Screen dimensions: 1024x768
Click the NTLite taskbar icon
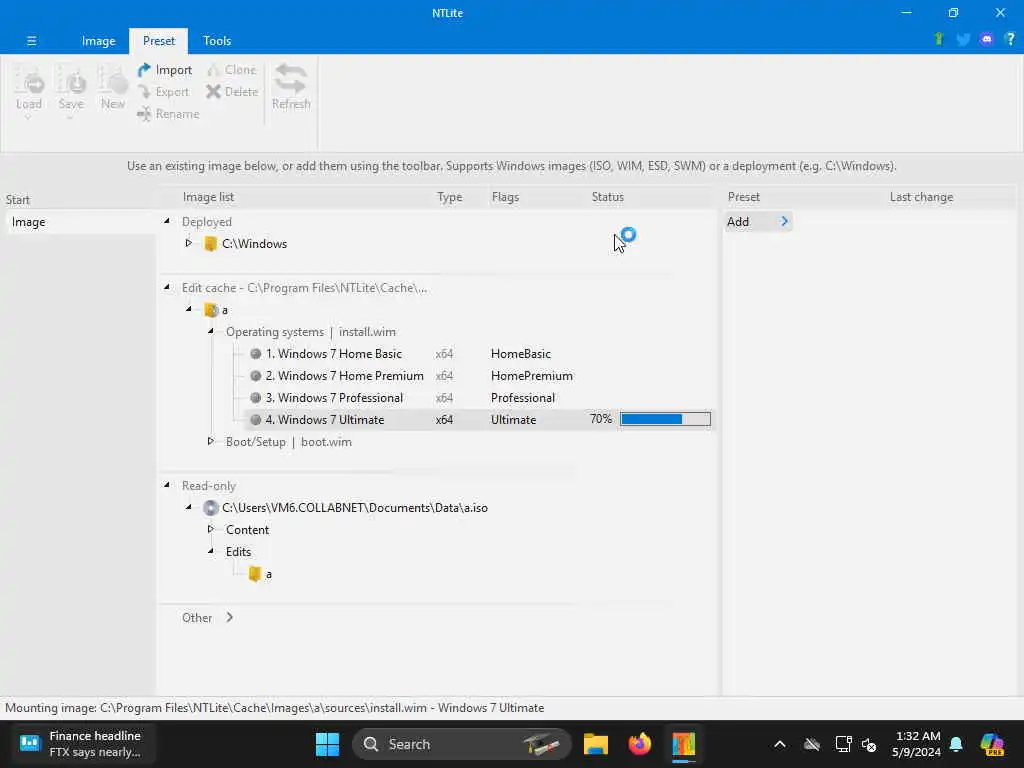[684, 744]
